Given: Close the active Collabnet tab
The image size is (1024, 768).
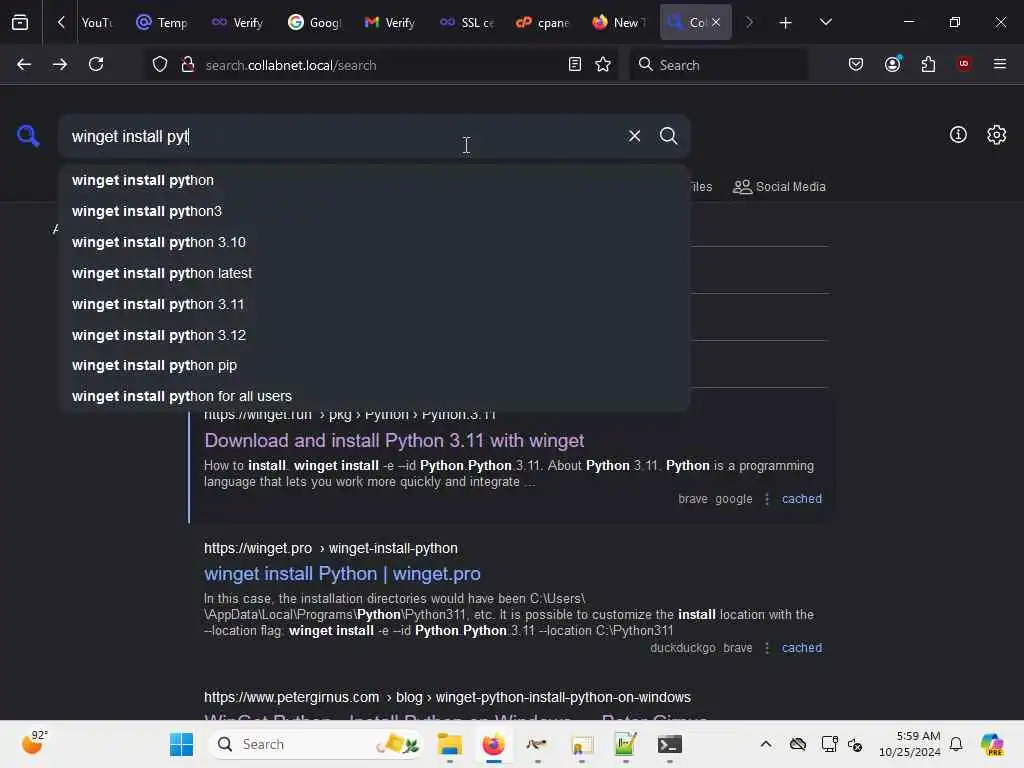Looking at the screenshot, I should 716,22.
